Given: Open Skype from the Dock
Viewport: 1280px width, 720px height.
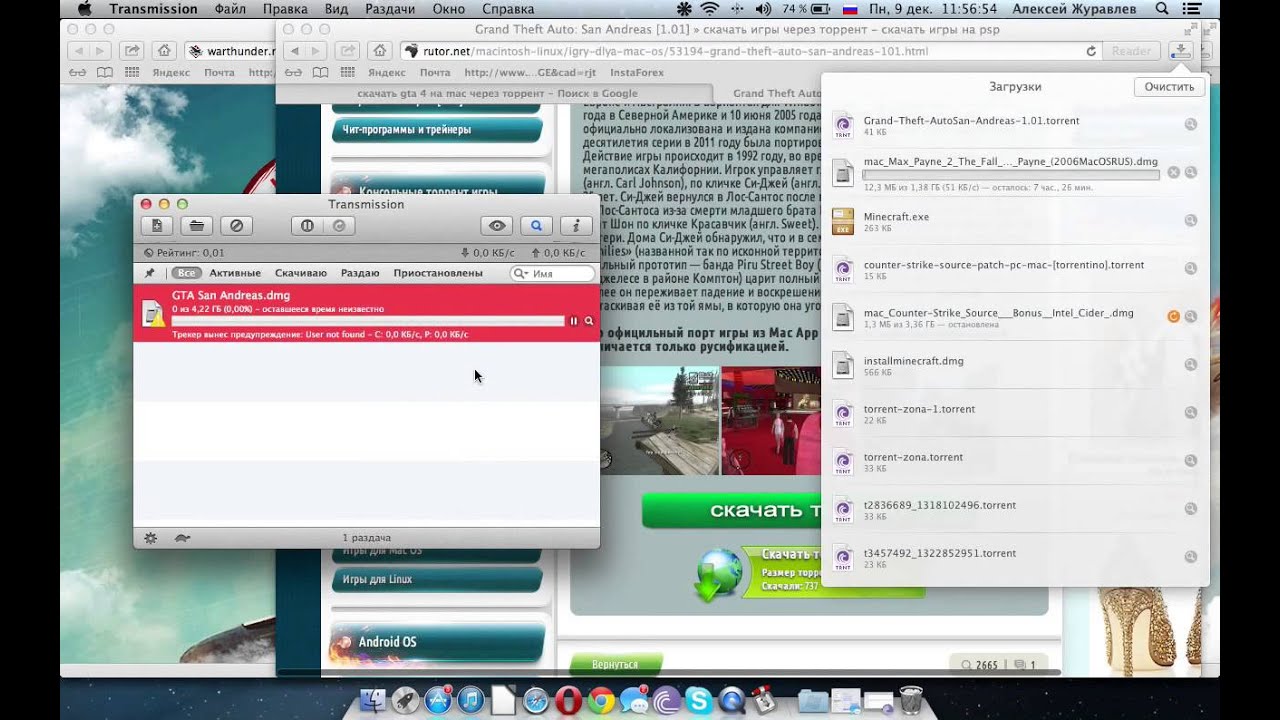Looking at the screenshot, I should (699, 701).
